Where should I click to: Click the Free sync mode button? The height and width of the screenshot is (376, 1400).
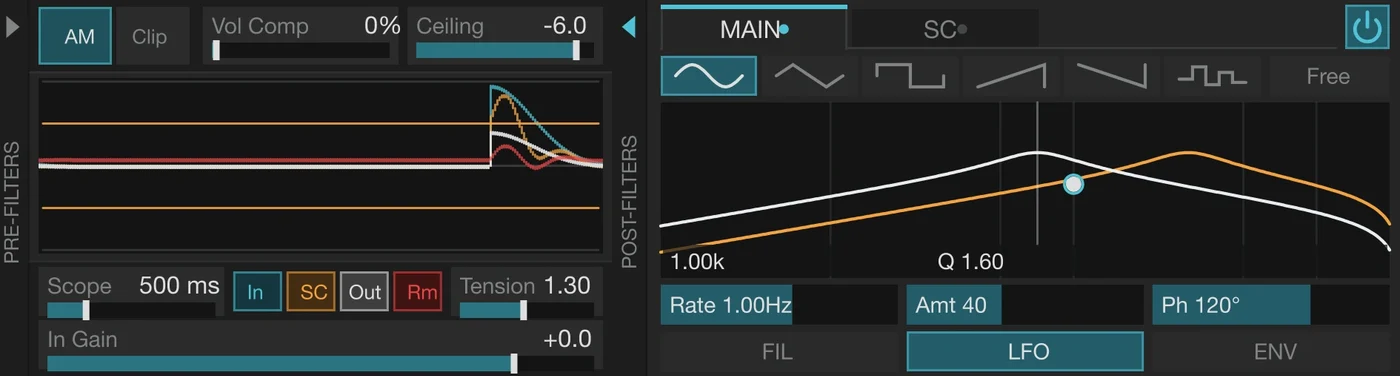(x=1328, y=76)
